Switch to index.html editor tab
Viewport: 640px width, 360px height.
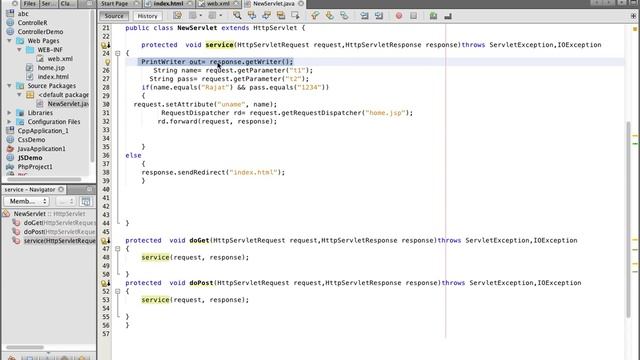coord(168,4)
